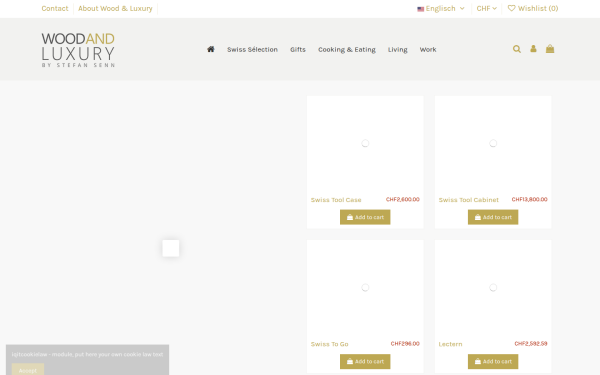Click the Swiss Tool Cabinet image placeholder
600x375 pixels.
(493, 143)
